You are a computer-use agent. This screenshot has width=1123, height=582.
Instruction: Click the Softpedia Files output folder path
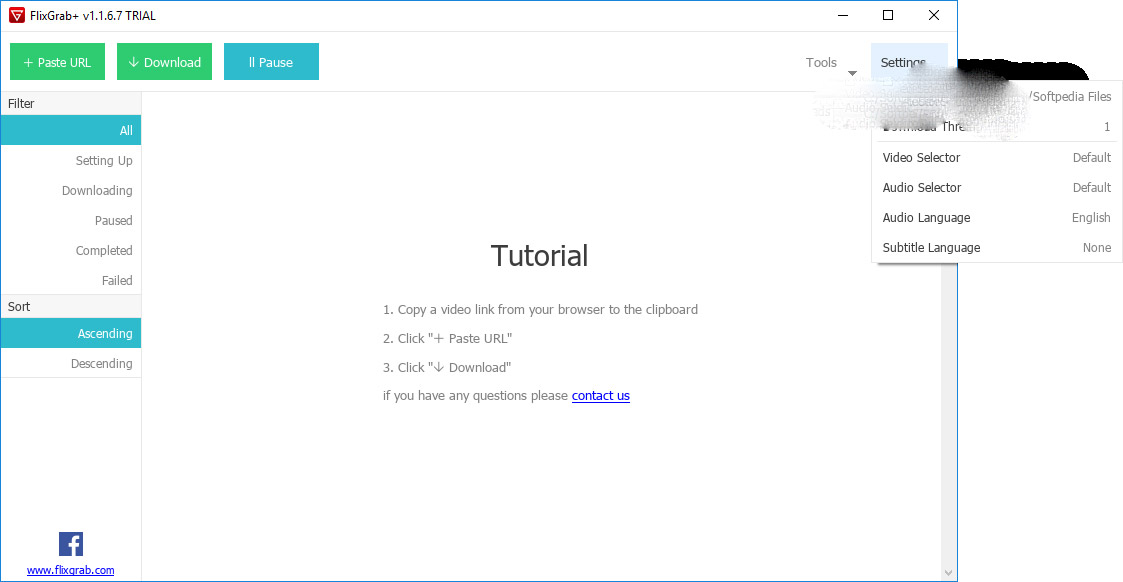click(x=1071, y=97)
